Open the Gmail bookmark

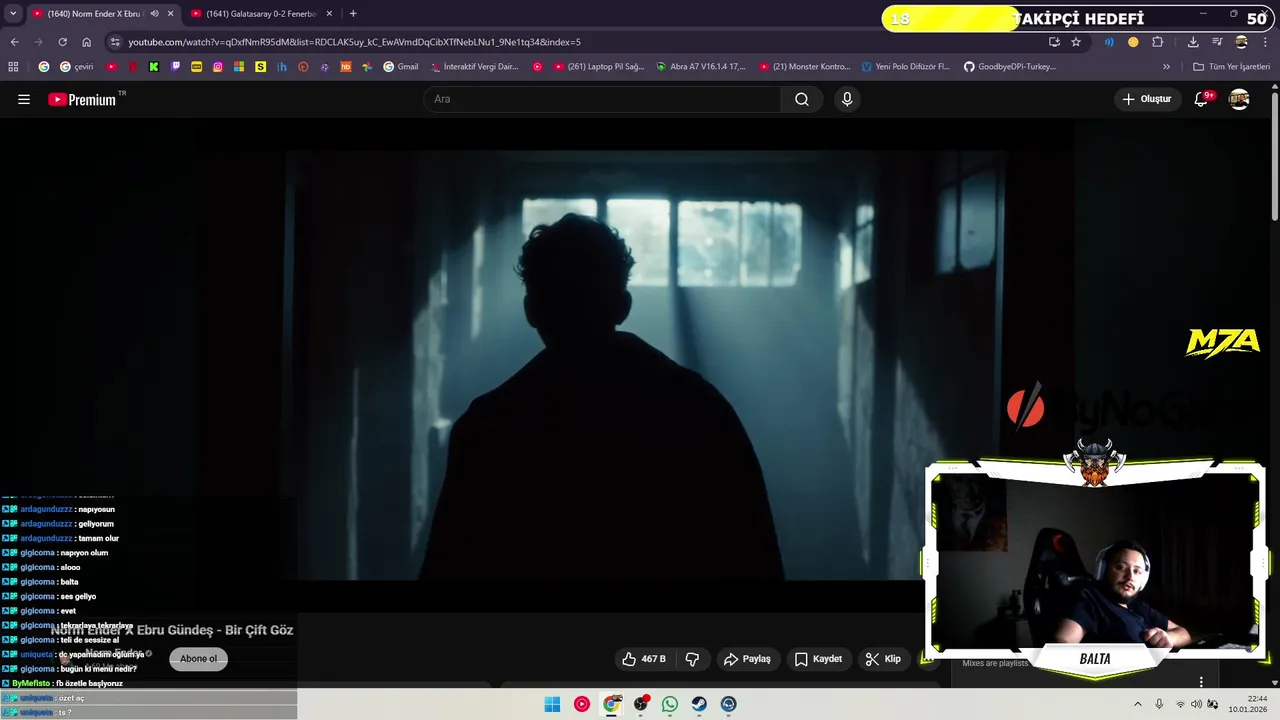399,67
